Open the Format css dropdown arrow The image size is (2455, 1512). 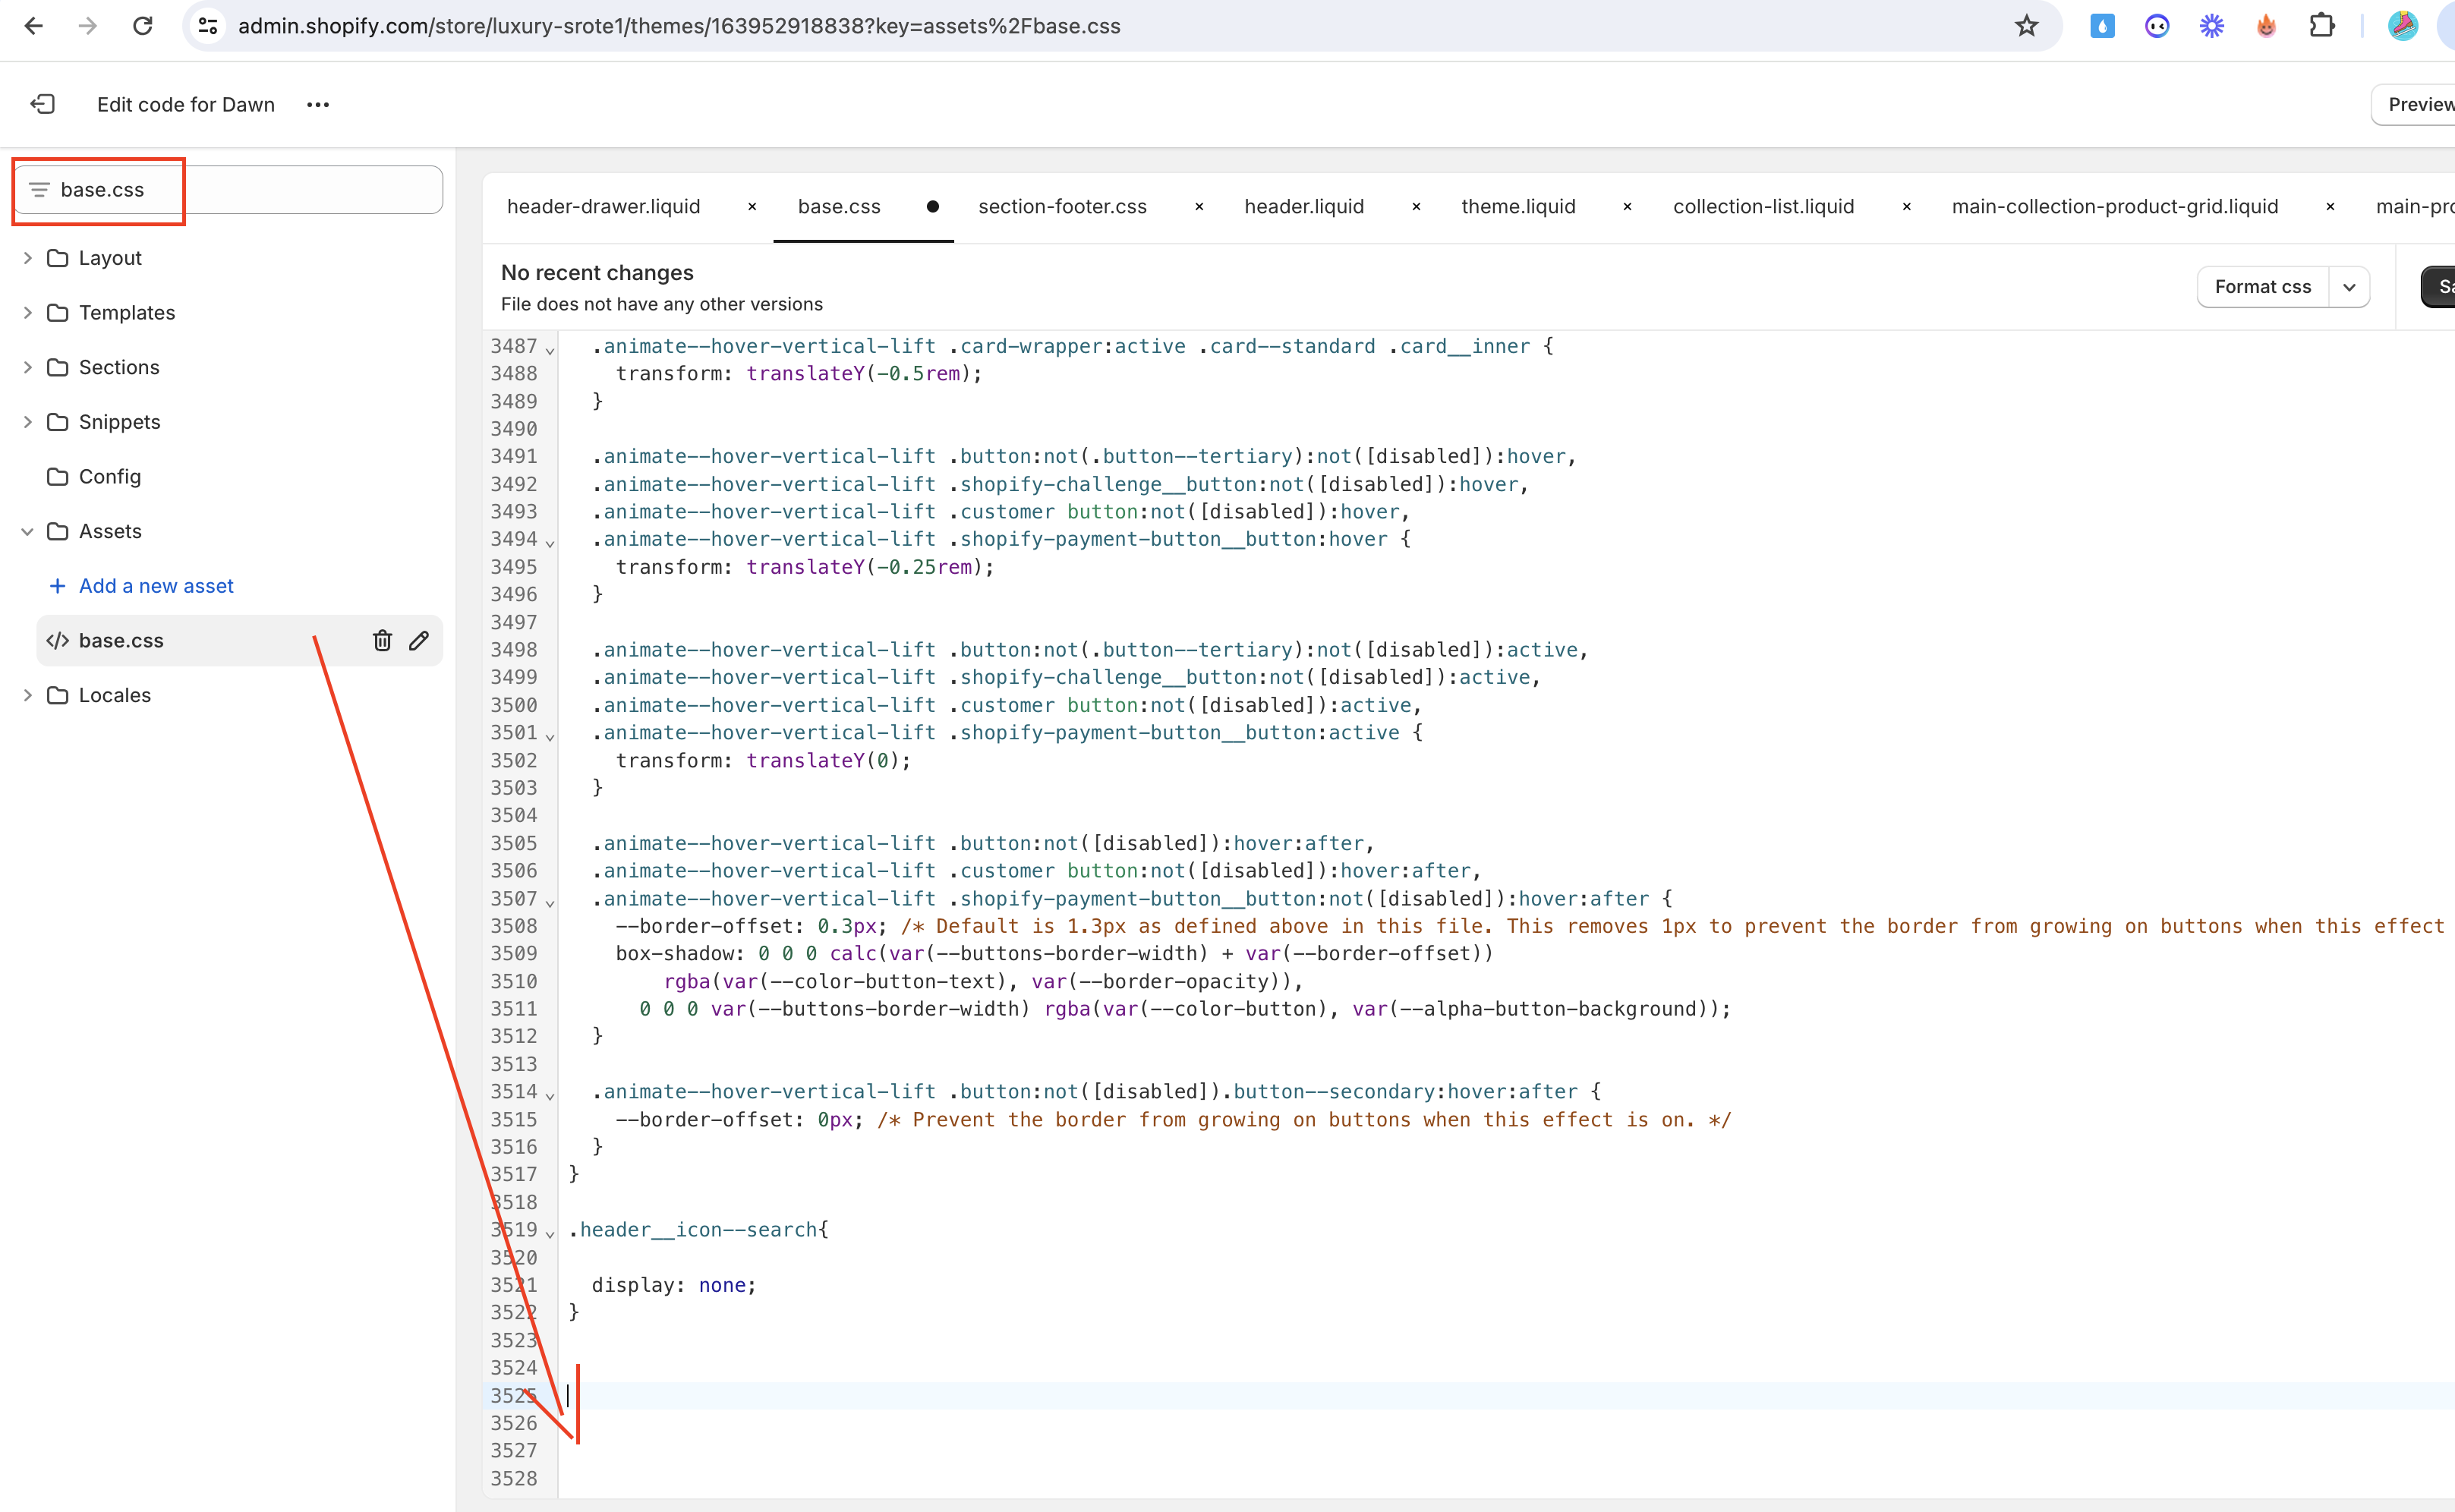coord(2349,287)
